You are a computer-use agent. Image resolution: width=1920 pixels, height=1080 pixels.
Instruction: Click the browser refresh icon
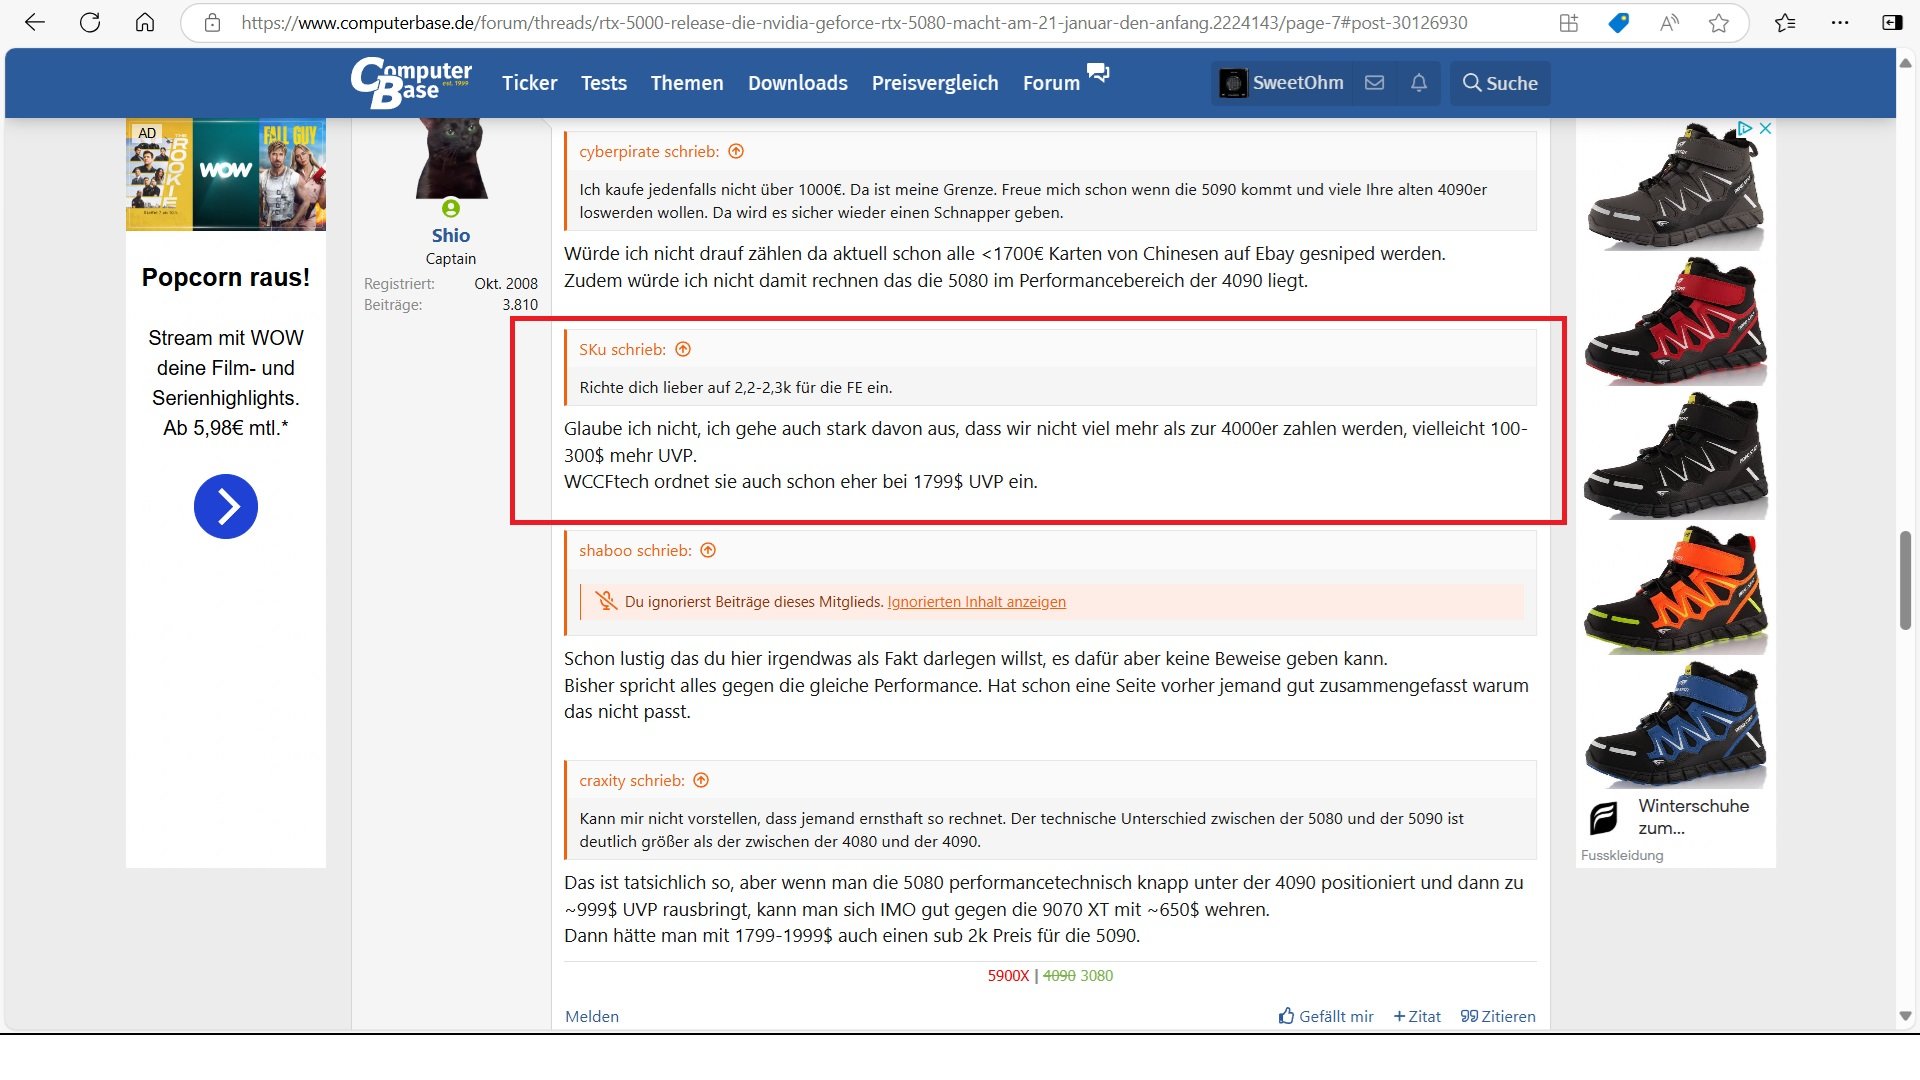(x=90, y=22)
